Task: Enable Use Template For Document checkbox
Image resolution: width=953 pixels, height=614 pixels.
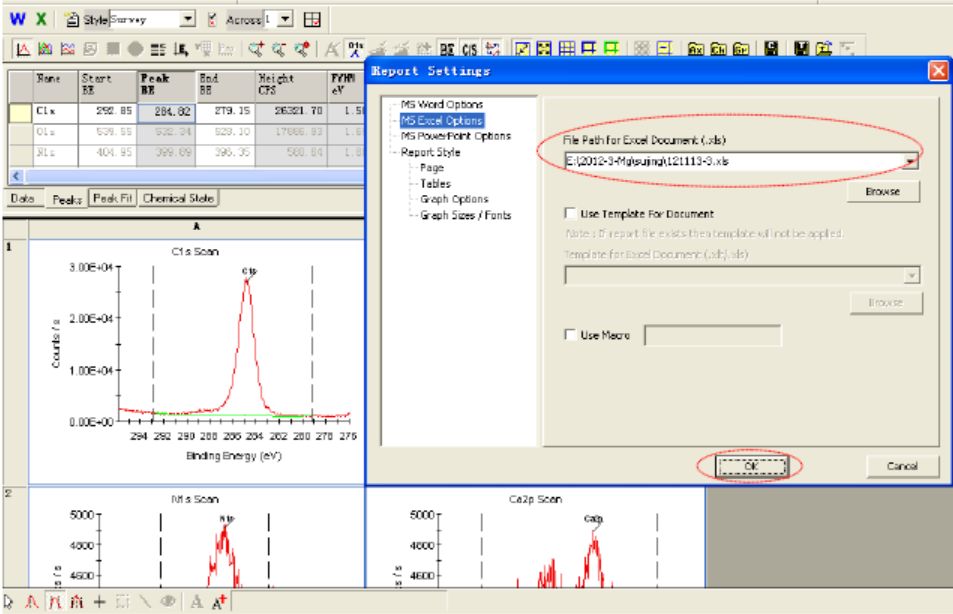Action: pyautogui.click(x=571, y=214)
